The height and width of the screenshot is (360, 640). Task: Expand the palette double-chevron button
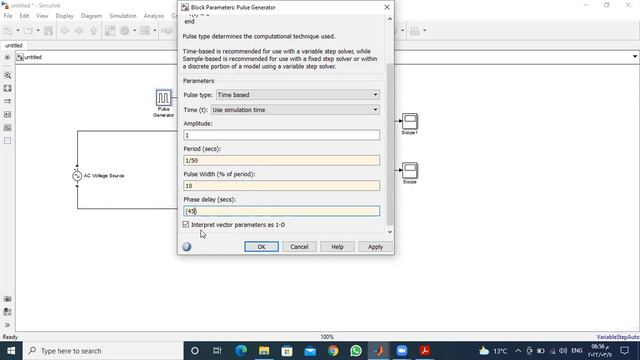[7, 325]
